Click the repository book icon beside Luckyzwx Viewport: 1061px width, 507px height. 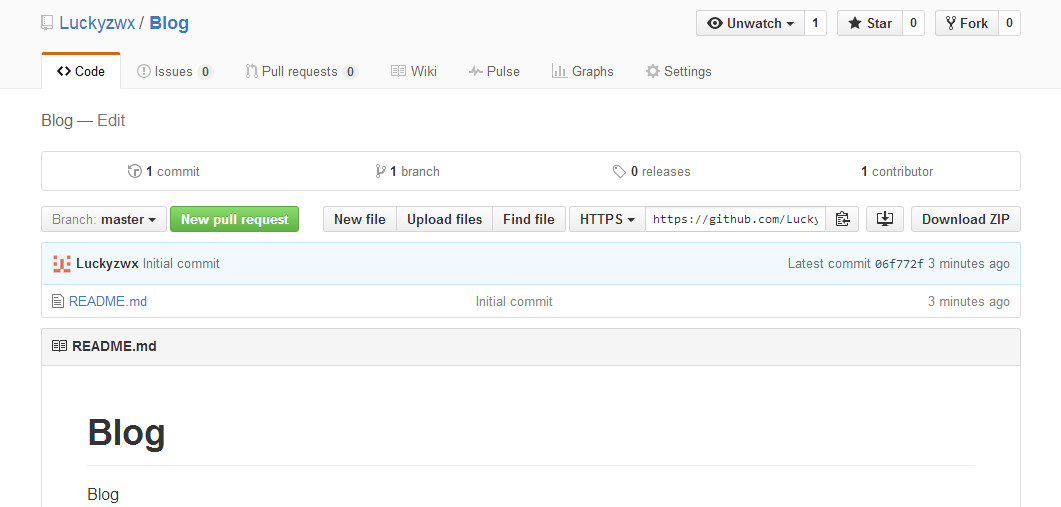pyautogui.click(x=47, y=23)
